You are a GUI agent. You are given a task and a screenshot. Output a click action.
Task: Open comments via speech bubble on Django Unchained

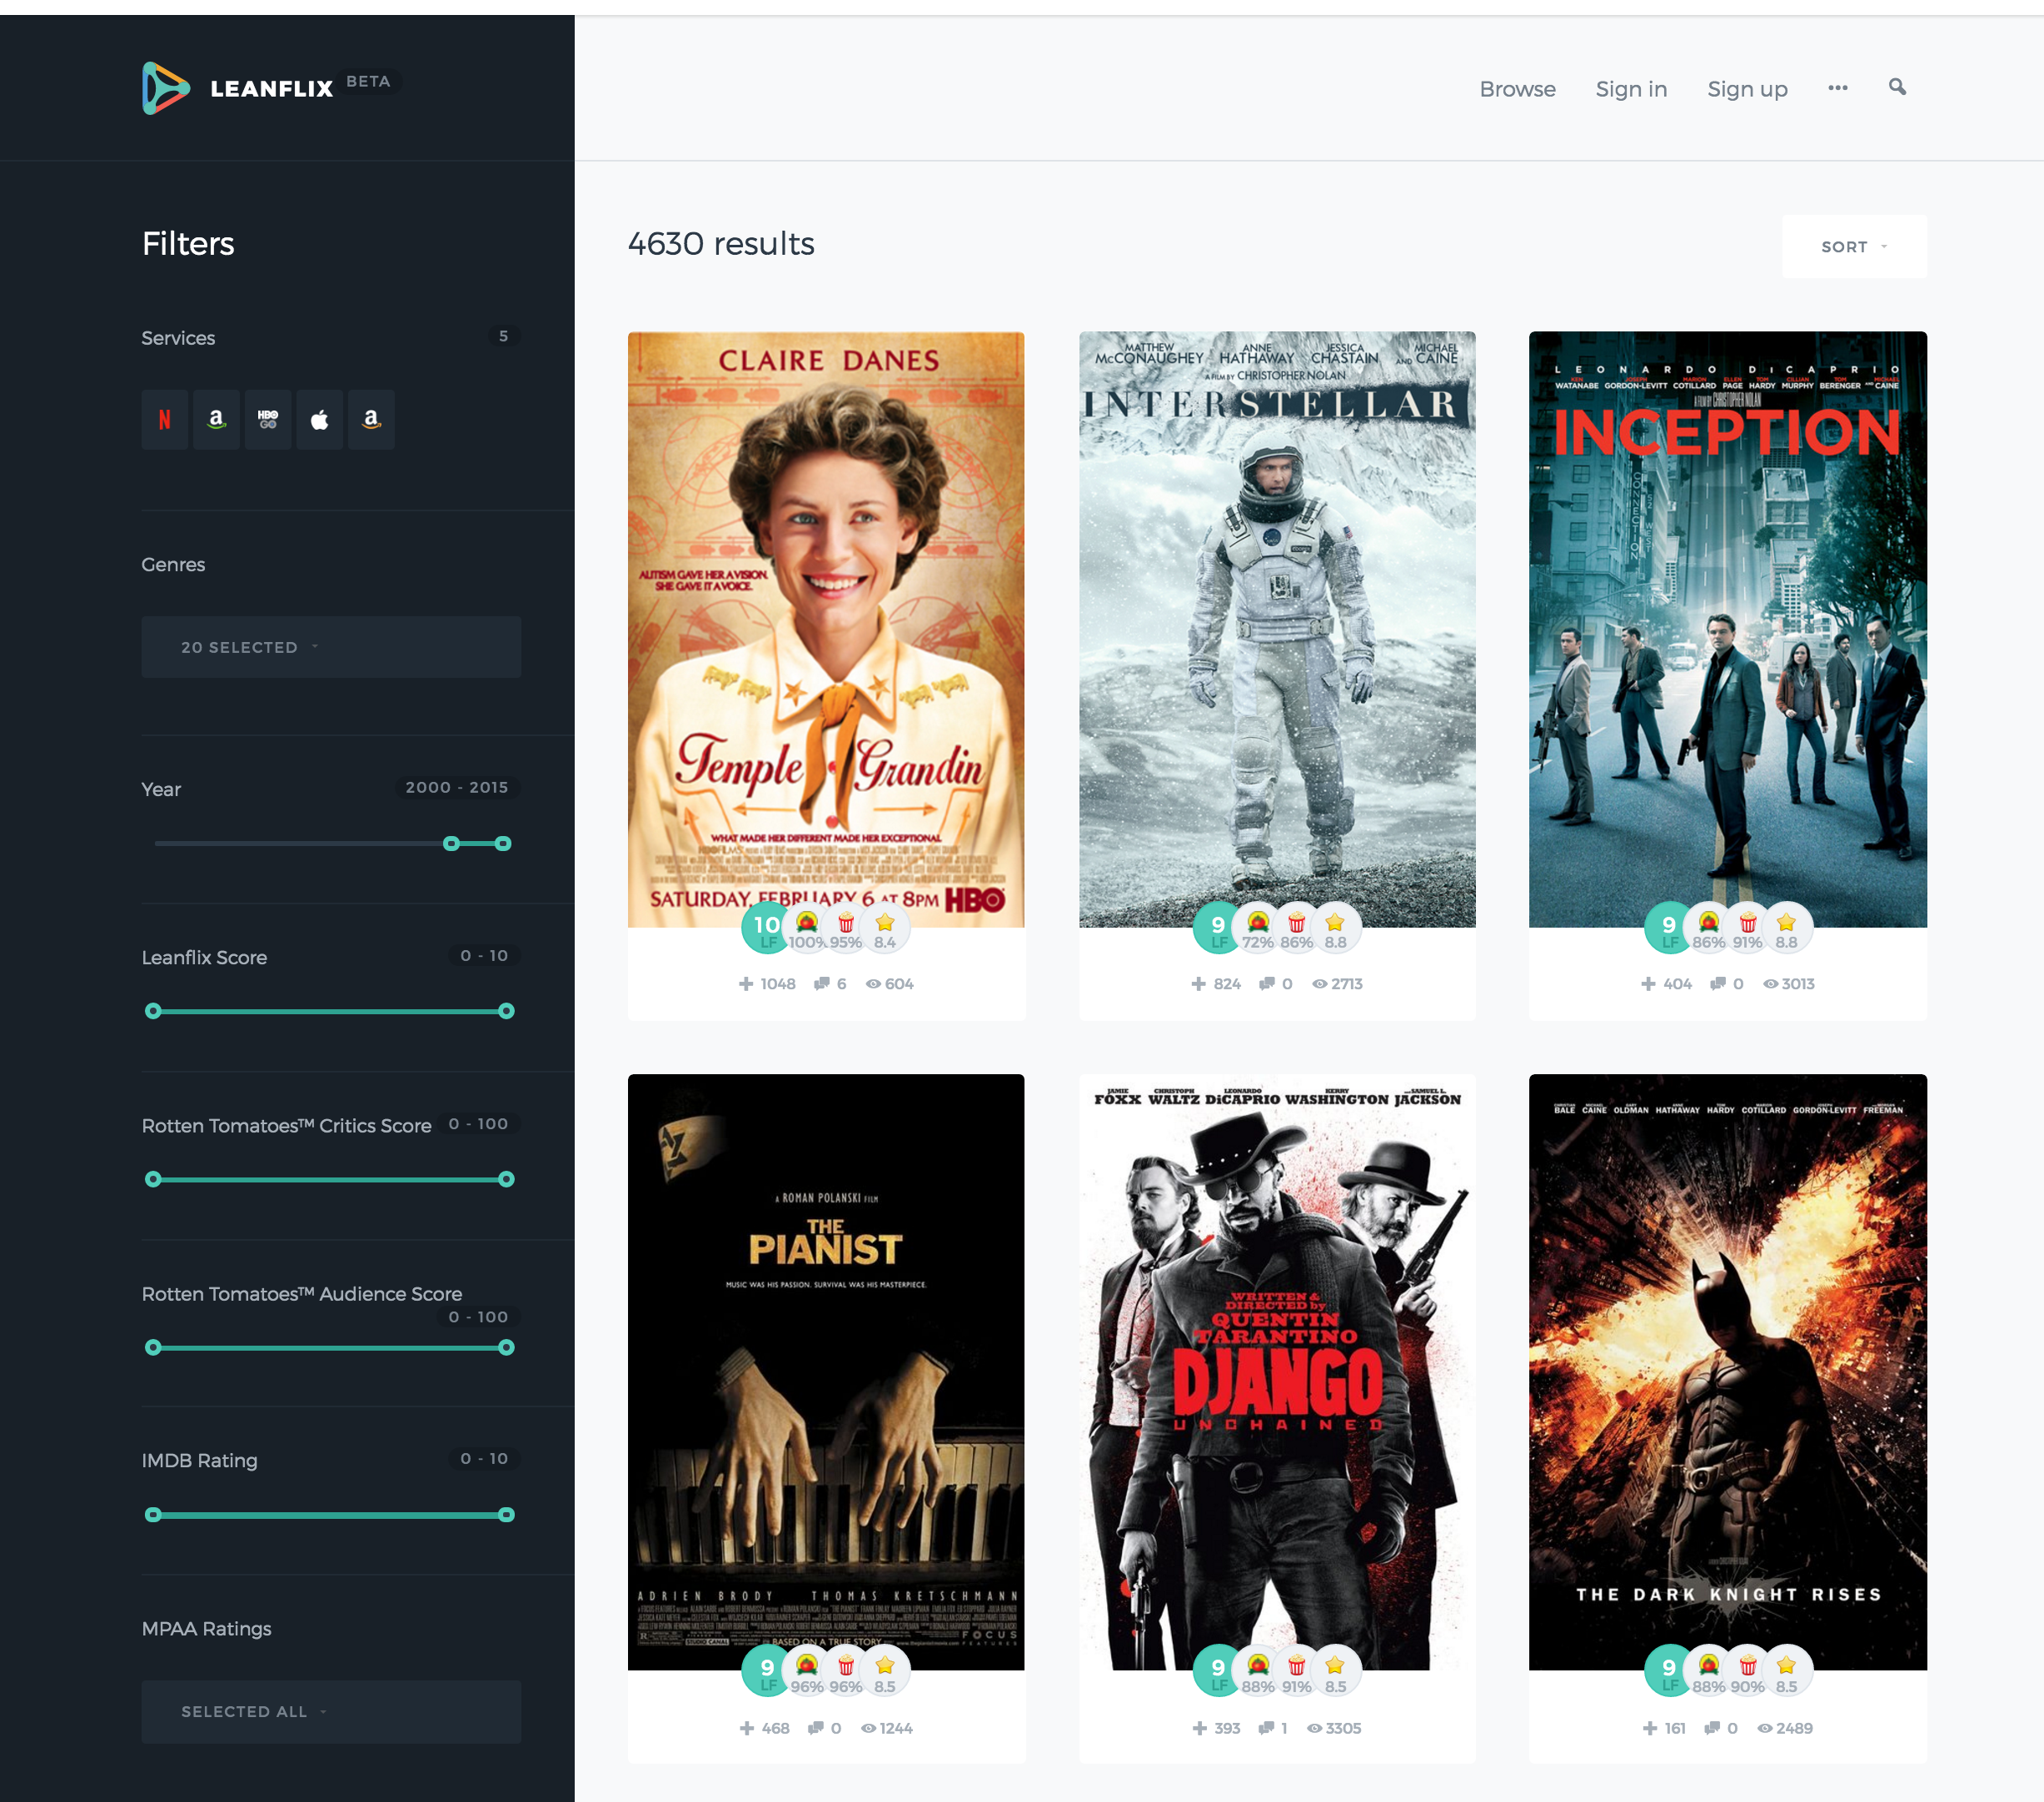[x=1267, y=1727]
